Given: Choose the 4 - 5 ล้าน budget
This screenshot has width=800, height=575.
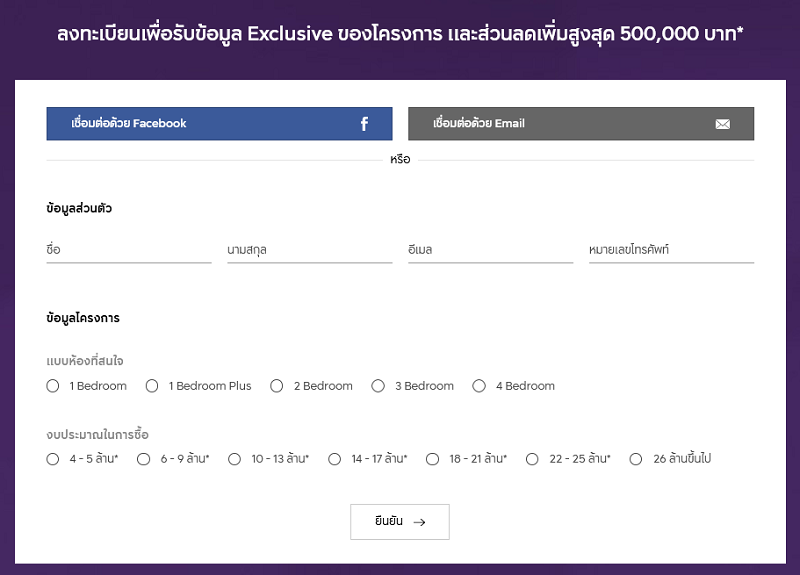Looking at the screenshot, I should (x=53, y=459).
